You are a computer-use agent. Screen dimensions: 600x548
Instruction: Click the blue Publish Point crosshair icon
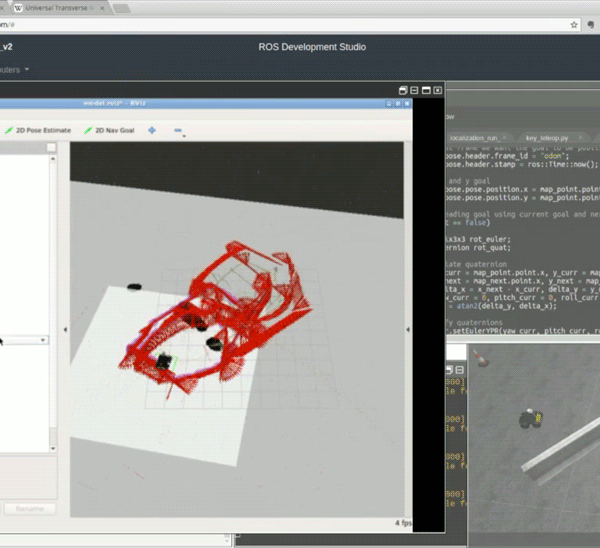152,130
